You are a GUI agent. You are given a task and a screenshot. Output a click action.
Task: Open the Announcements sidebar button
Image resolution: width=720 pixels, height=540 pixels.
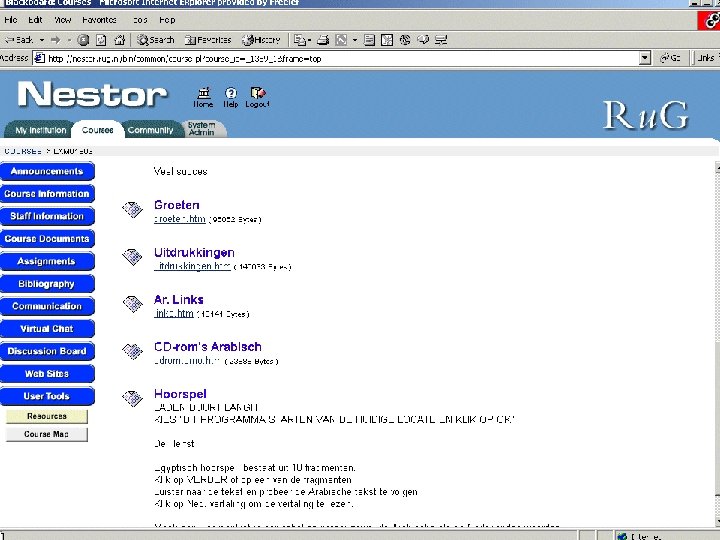tap(47, 171)
